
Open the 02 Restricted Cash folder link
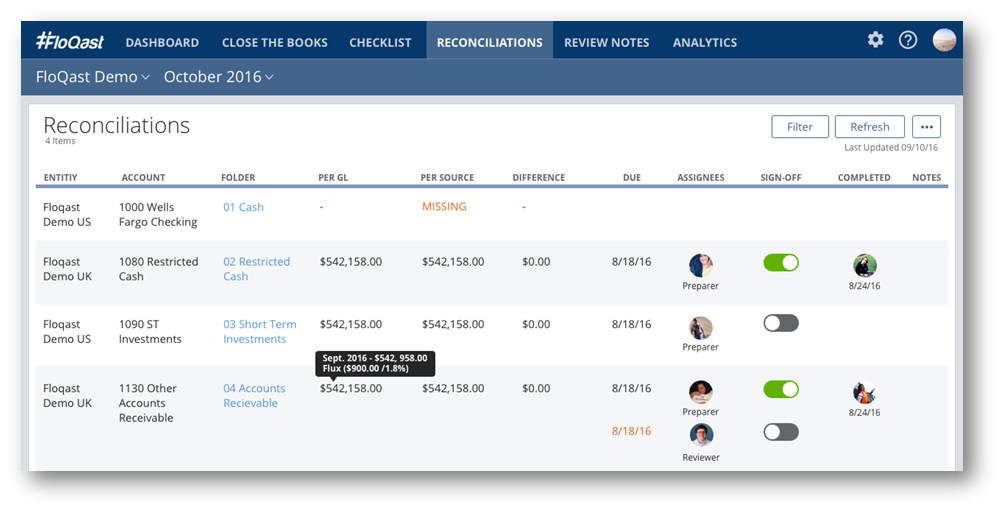(256, 269)
